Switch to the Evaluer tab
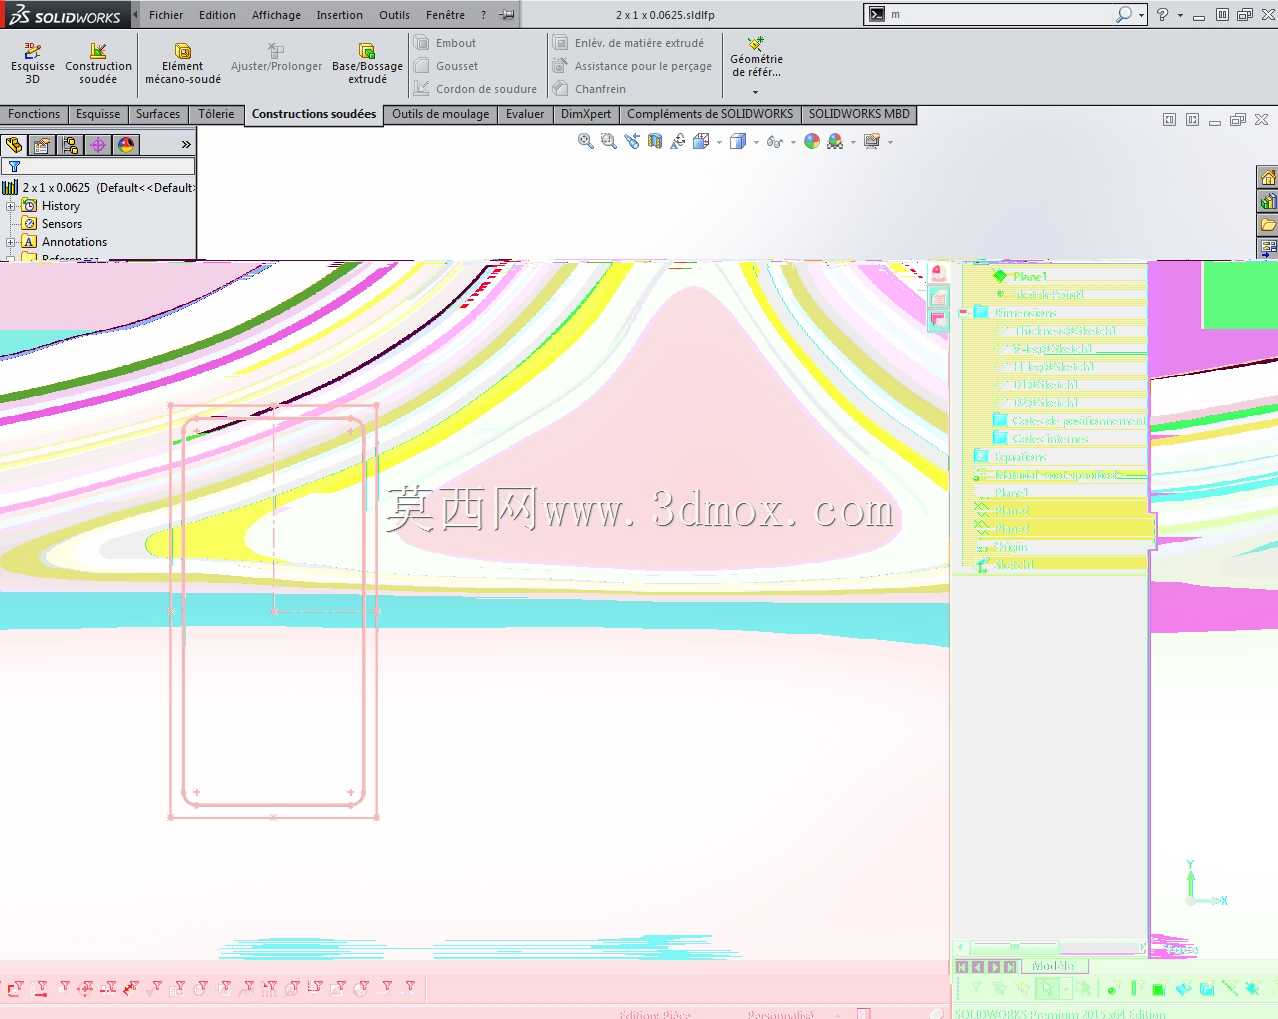 pos(525,114)
